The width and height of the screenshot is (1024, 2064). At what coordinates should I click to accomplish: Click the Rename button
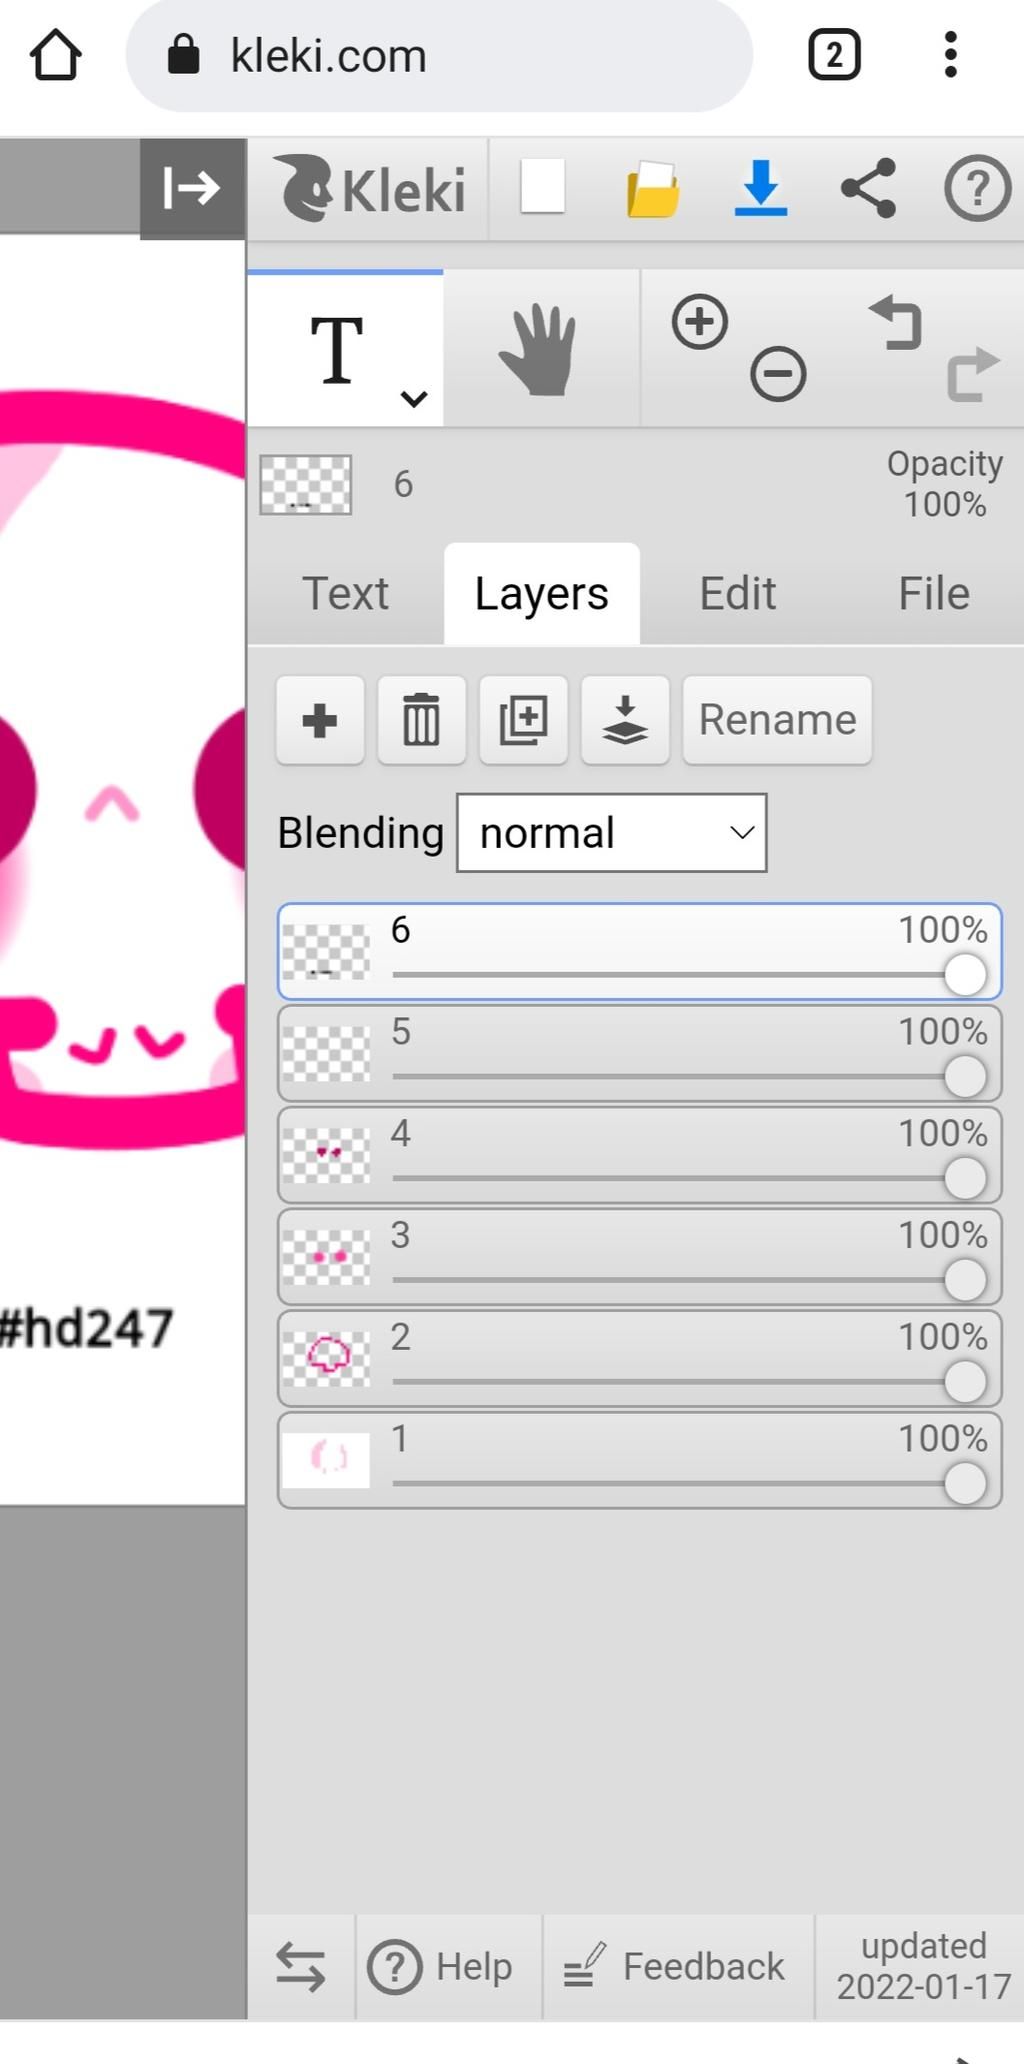[x=777, y=720]
